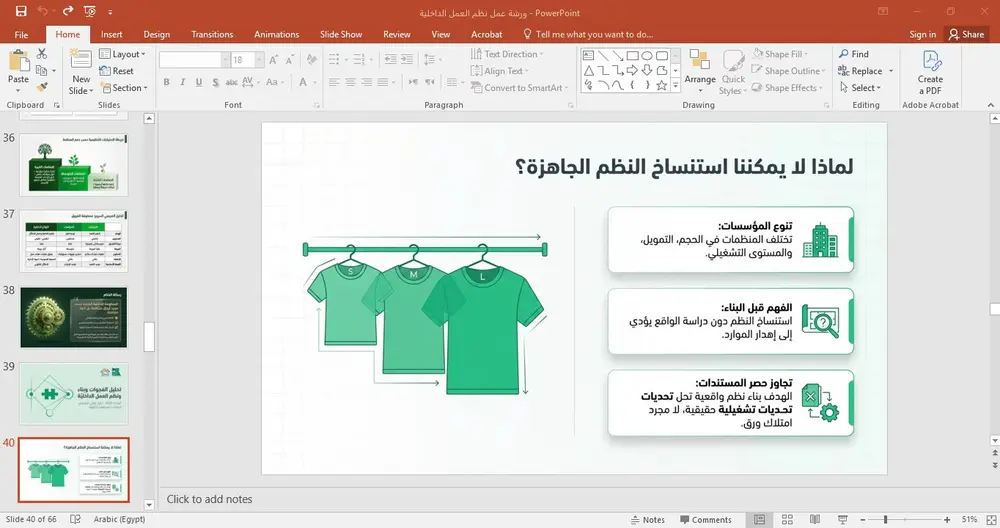
Task: Open the Animations tab
Action: point(277,34)
